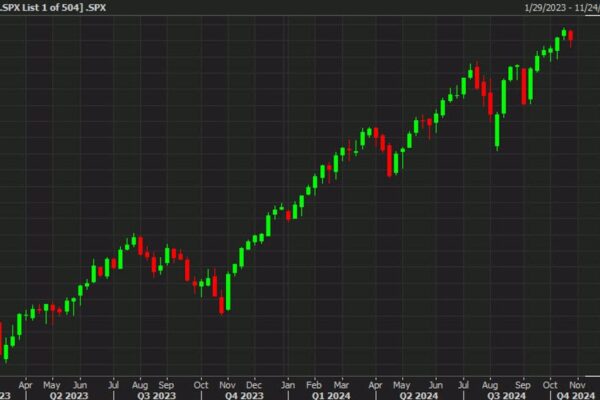Image resolution: width=600 pixels, height=400 pixels.
Task: Click the Aug label above Q3 2024
Action: 490,385
